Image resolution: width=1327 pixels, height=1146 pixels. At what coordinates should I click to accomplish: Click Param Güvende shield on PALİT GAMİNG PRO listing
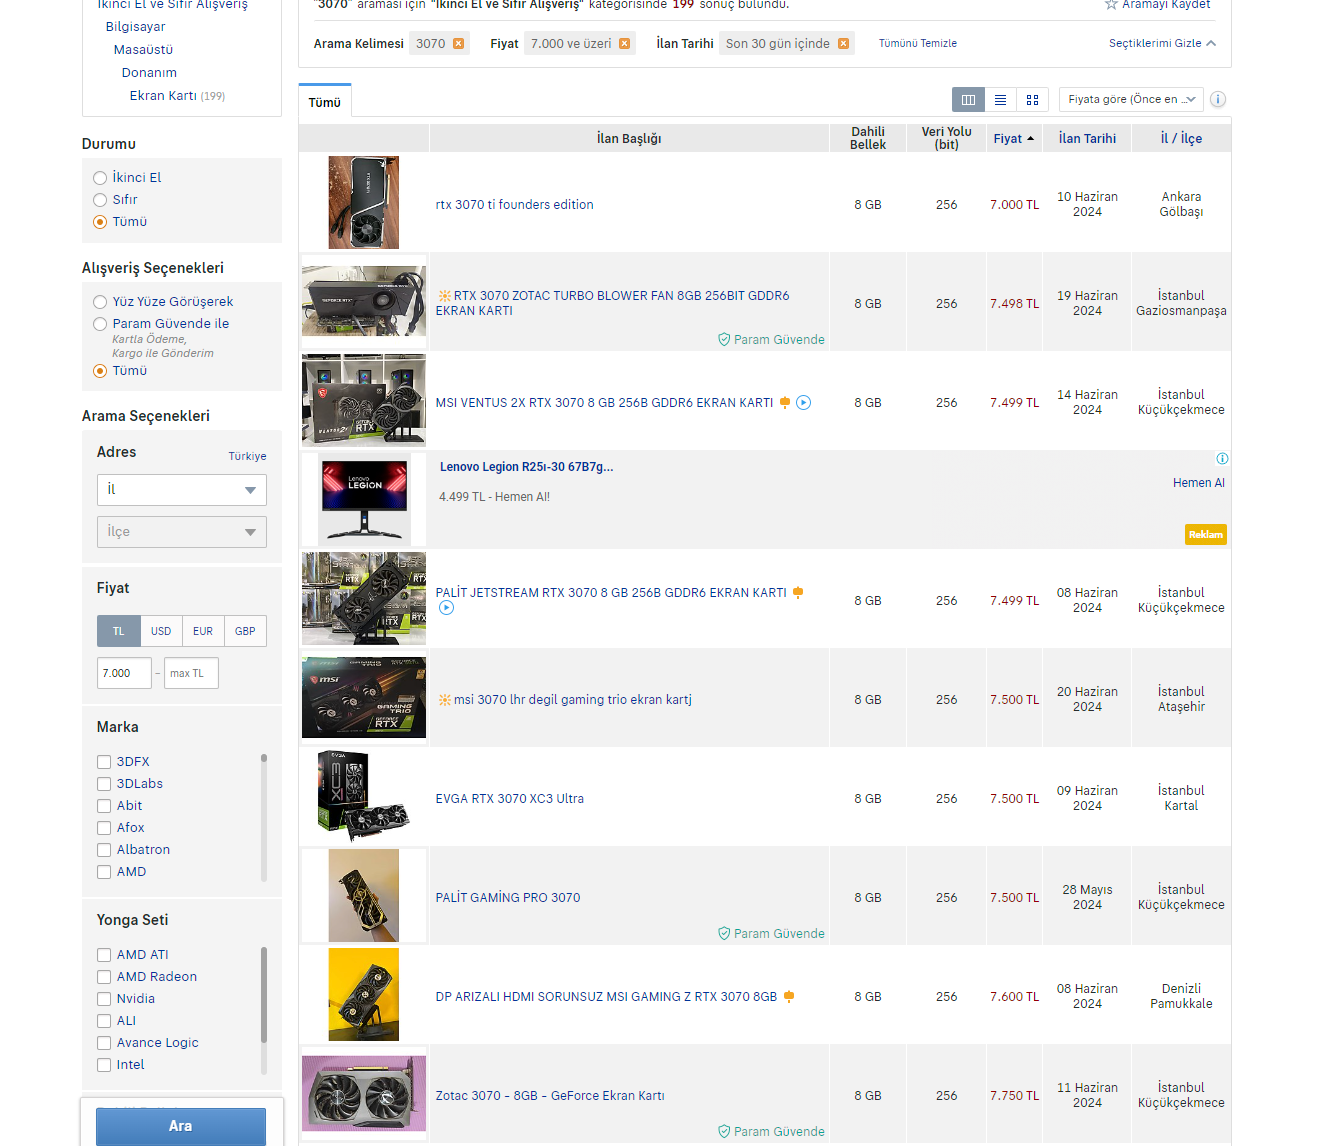tap(724, 934)
